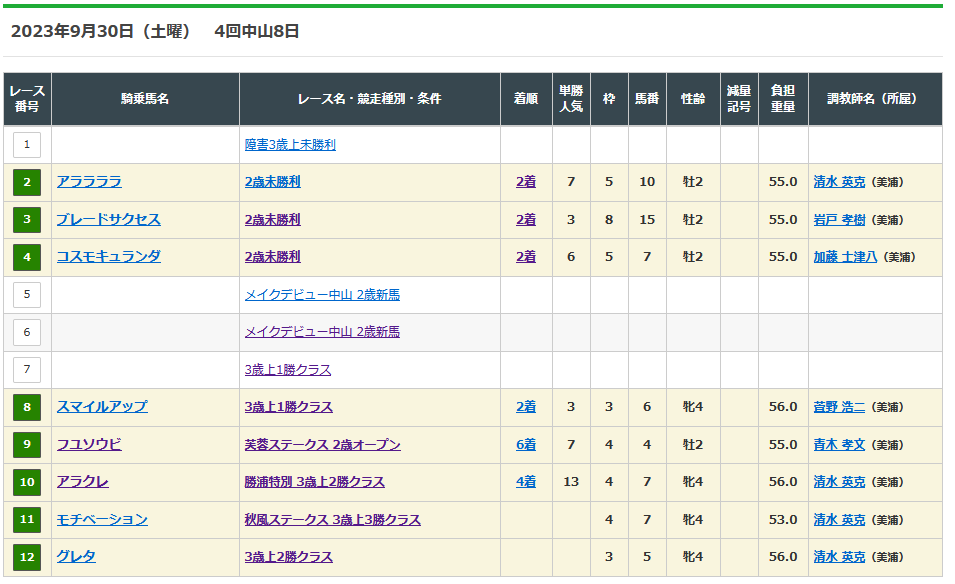Select the green race number 4 badge

click(27, 257)
